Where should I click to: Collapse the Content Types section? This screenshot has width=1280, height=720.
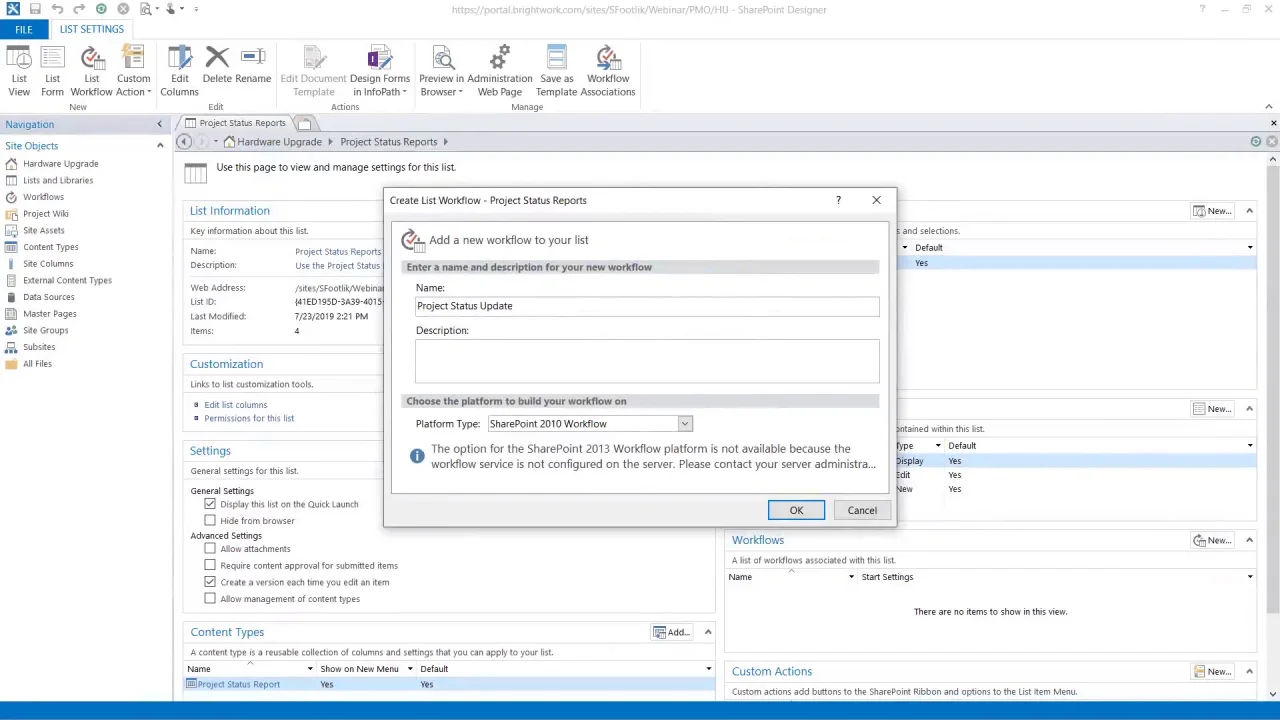pos(708,632)
